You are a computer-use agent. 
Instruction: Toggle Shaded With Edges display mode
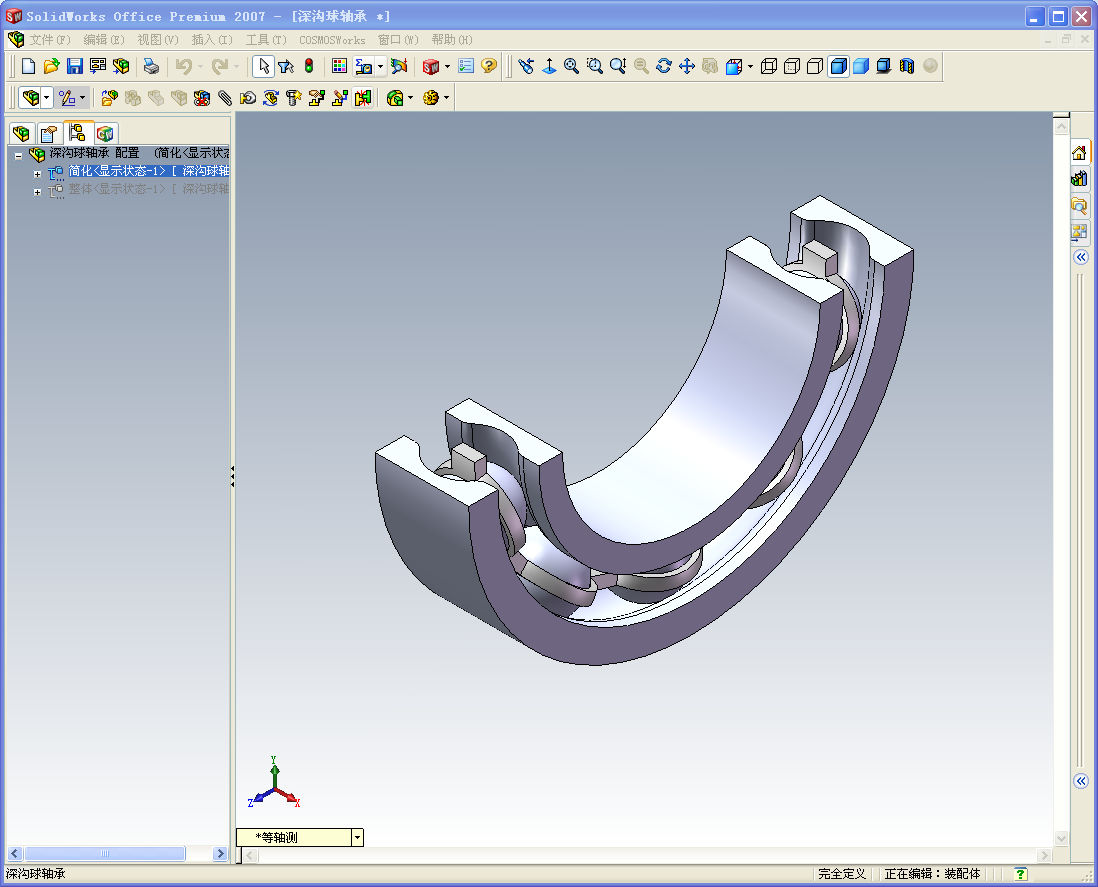coord(838,67)
